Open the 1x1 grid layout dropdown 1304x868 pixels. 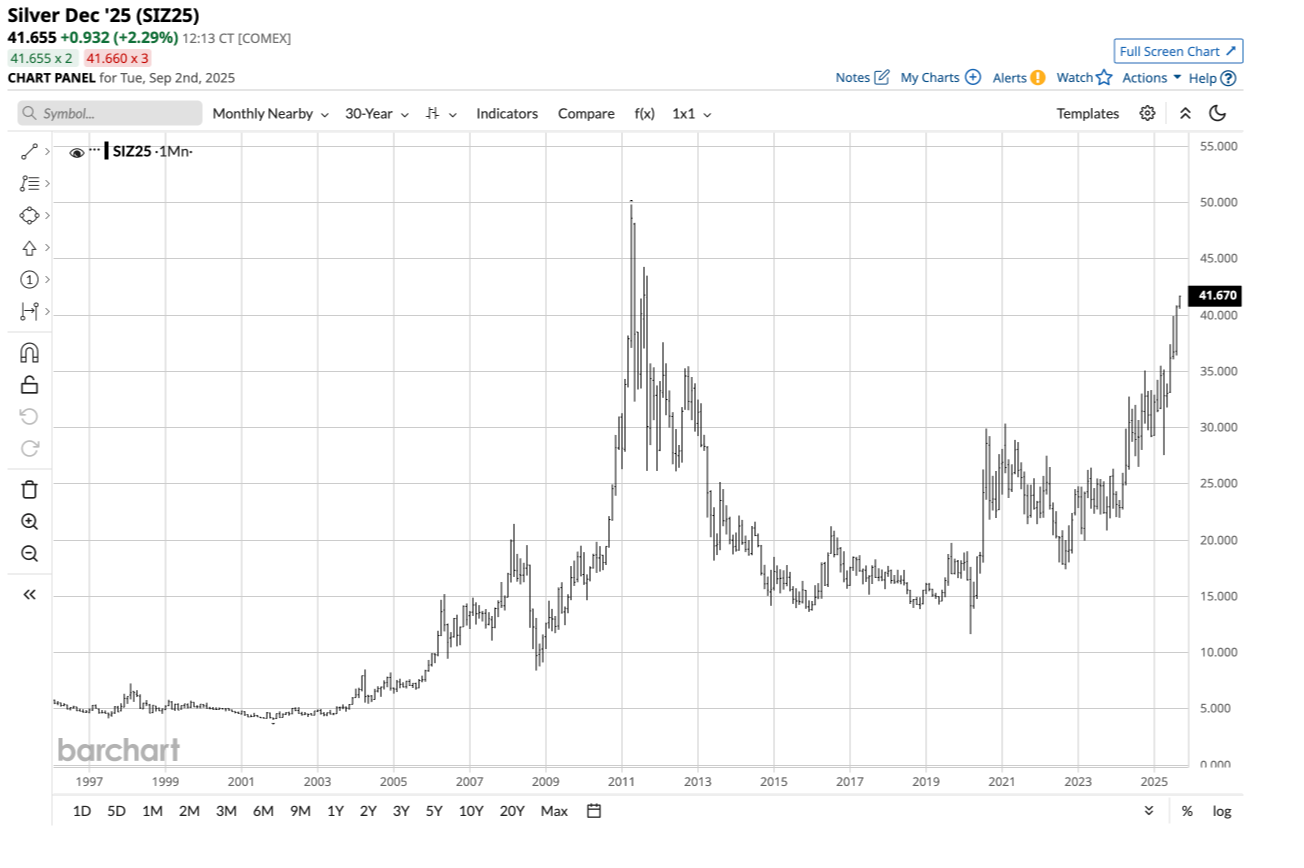click(x=692, y=113)
